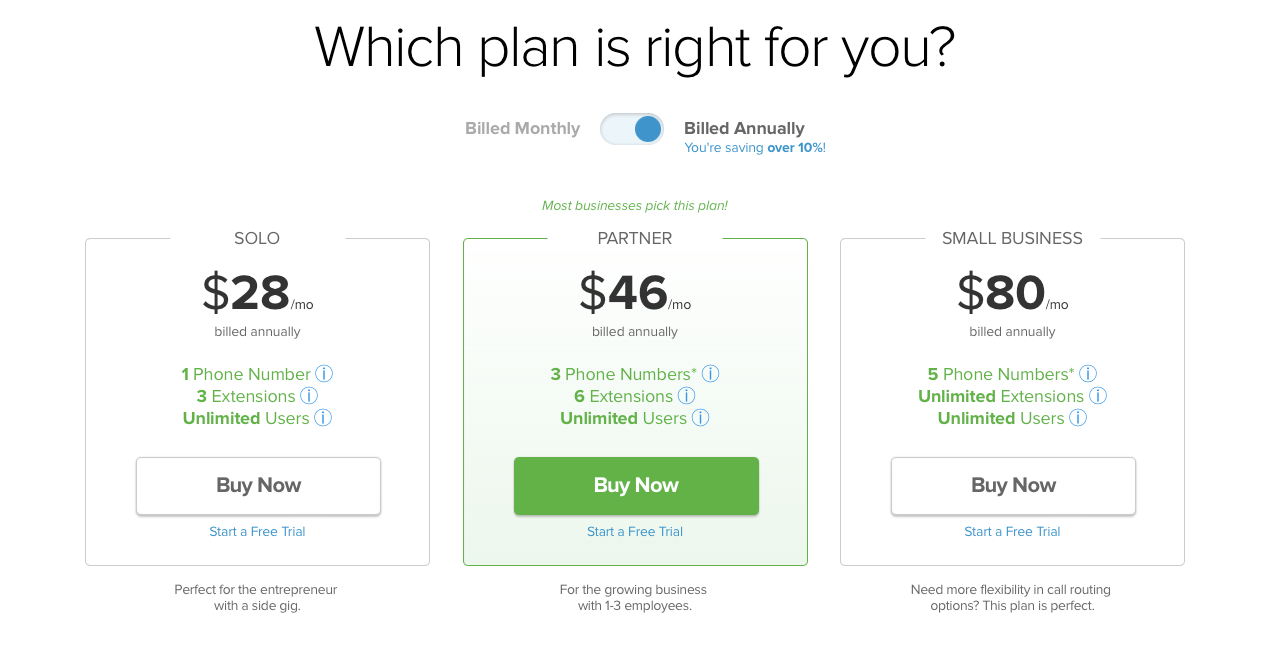Start a Free Trial for Solo plan
The width and height of the screenshot is (1270, 649).
257,532
